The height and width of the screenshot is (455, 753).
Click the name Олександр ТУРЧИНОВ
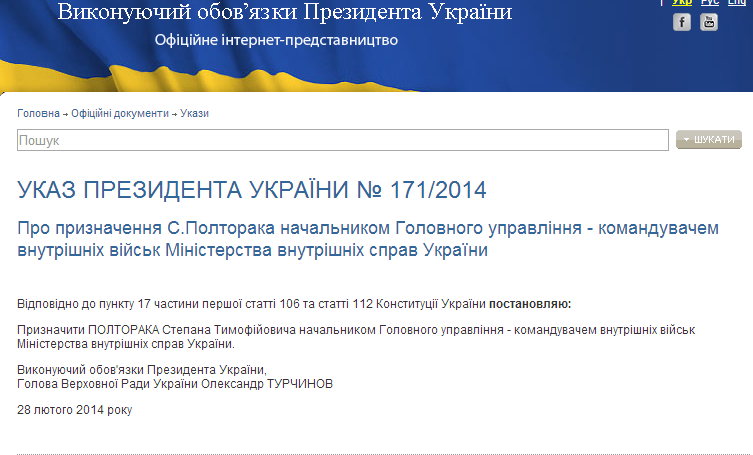(267, 384)
